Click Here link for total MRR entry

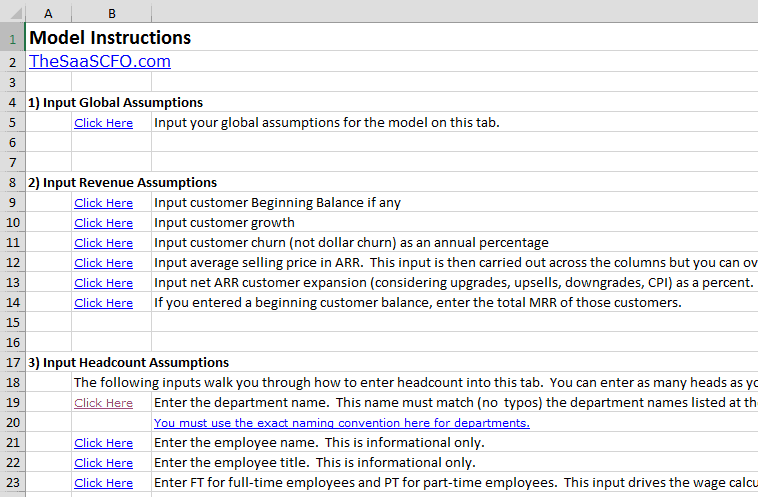pyautogui.click(x=103, y=303)
